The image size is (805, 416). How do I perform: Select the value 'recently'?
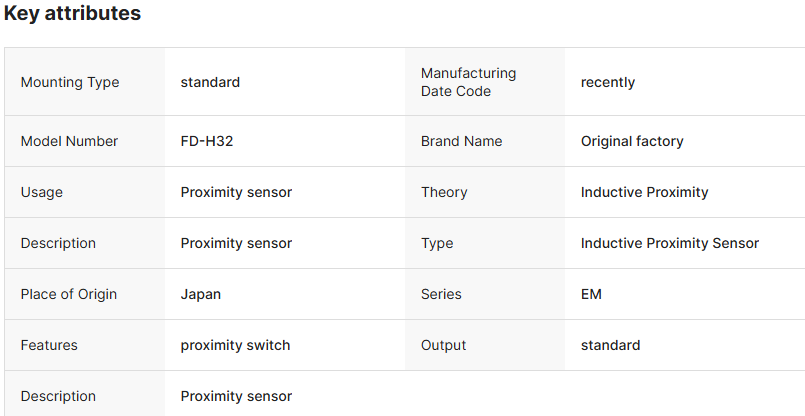point(608,82)
